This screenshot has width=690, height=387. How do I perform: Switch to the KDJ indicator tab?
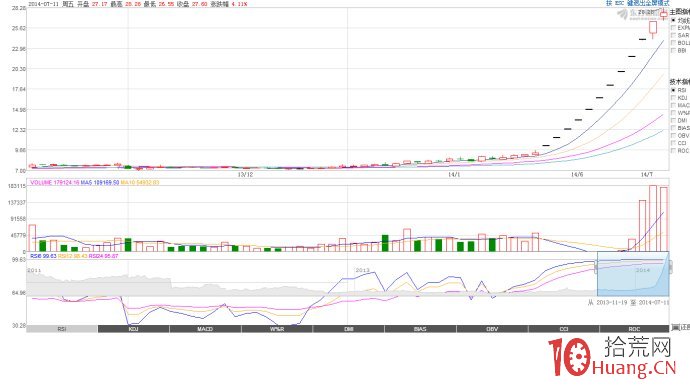coord(133,329)
